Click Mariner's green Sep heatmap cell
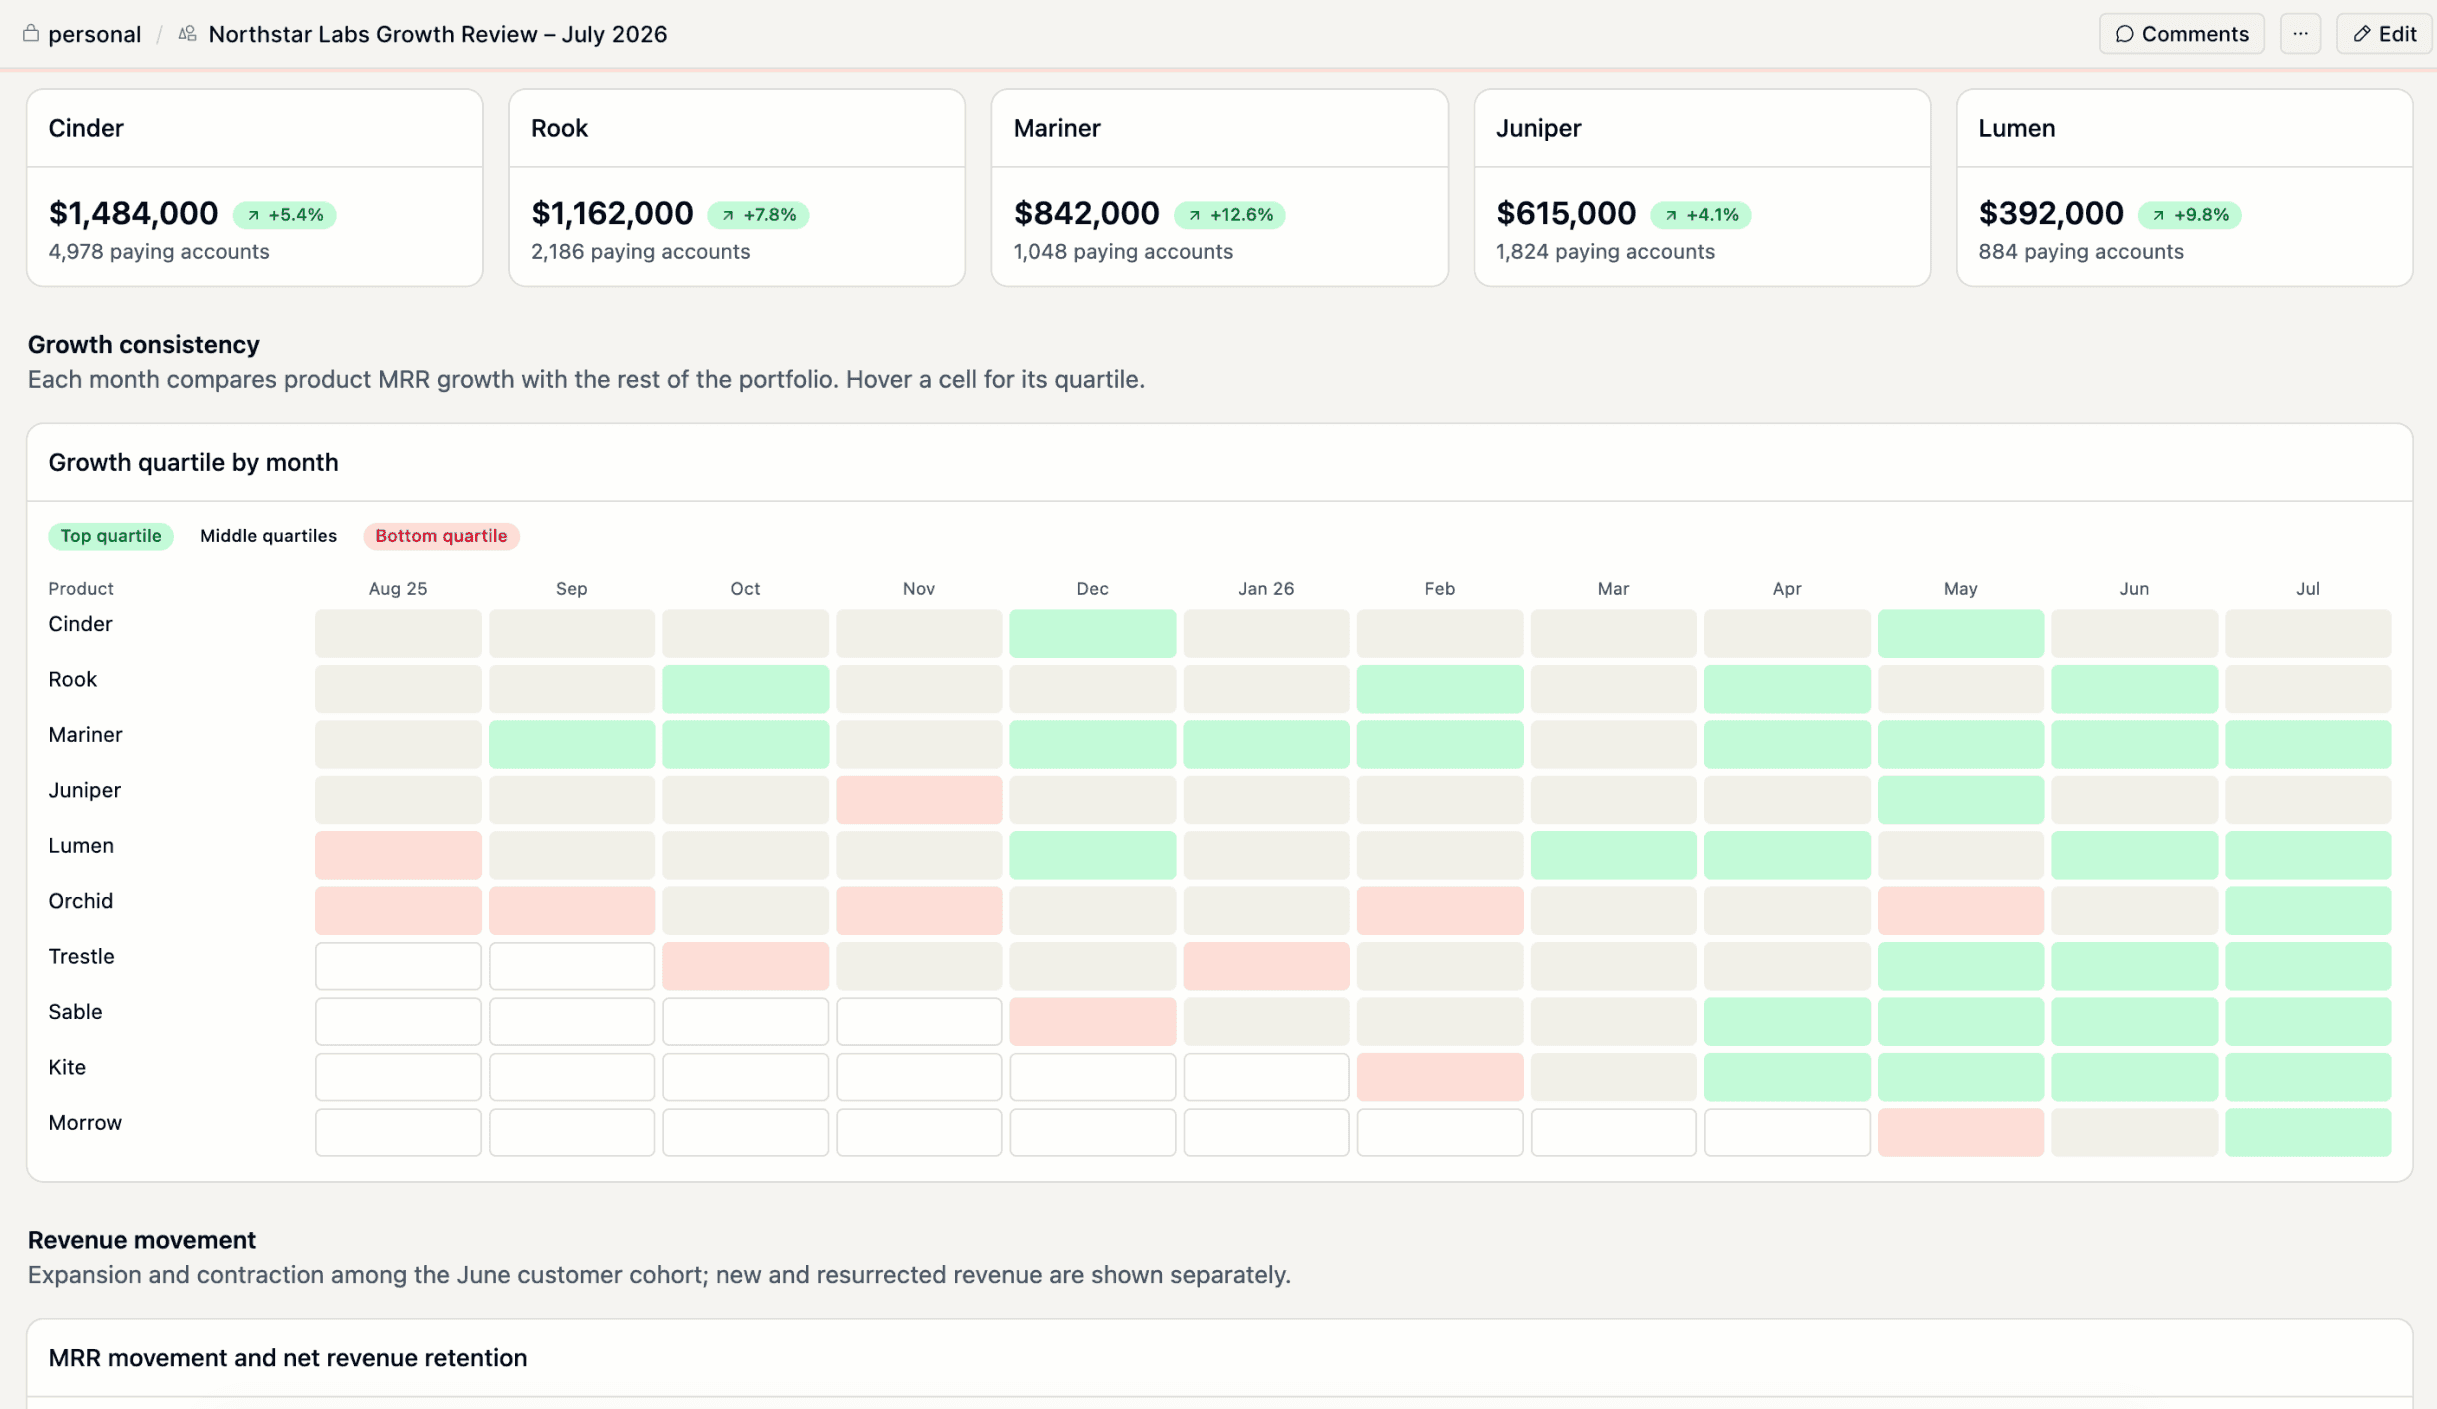 point(572,745)
